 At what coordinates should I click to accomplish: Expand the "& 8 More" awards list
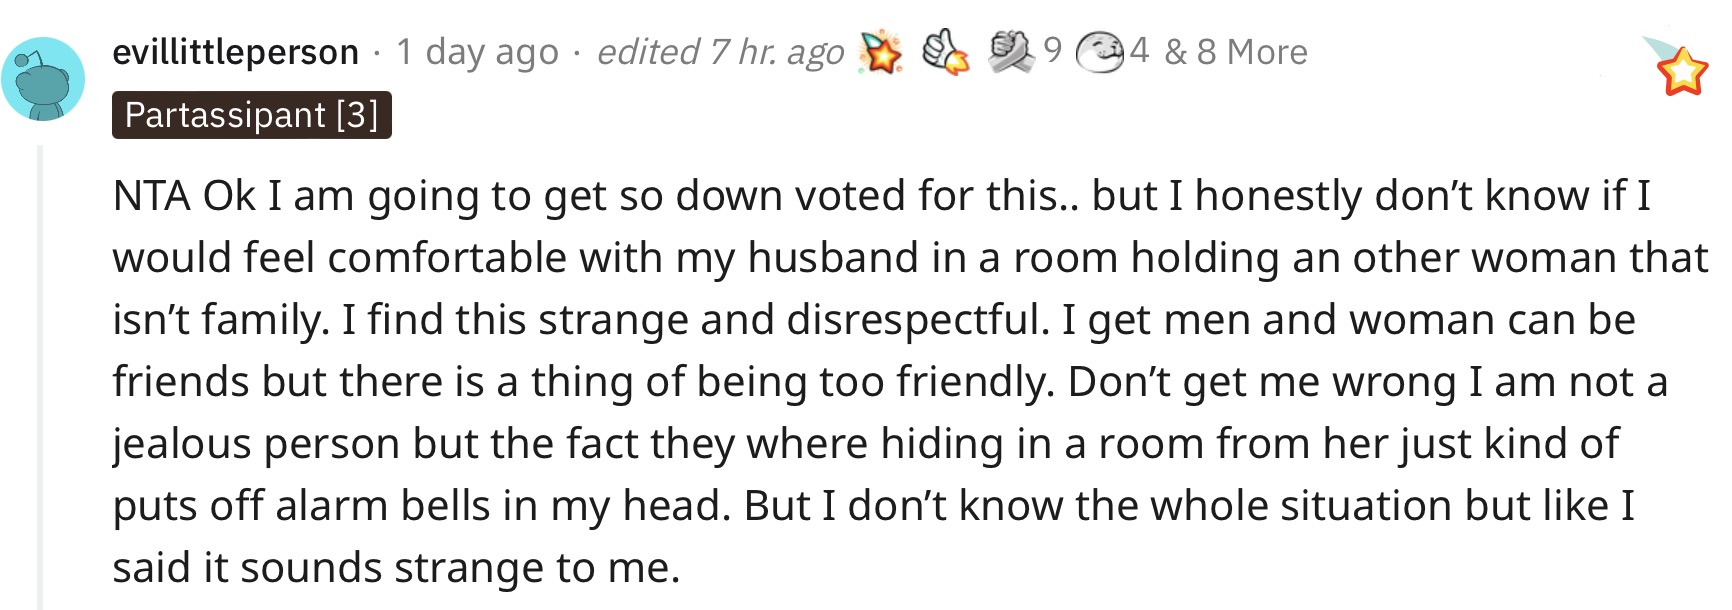pyautogui.click(x=1236, y=51)
